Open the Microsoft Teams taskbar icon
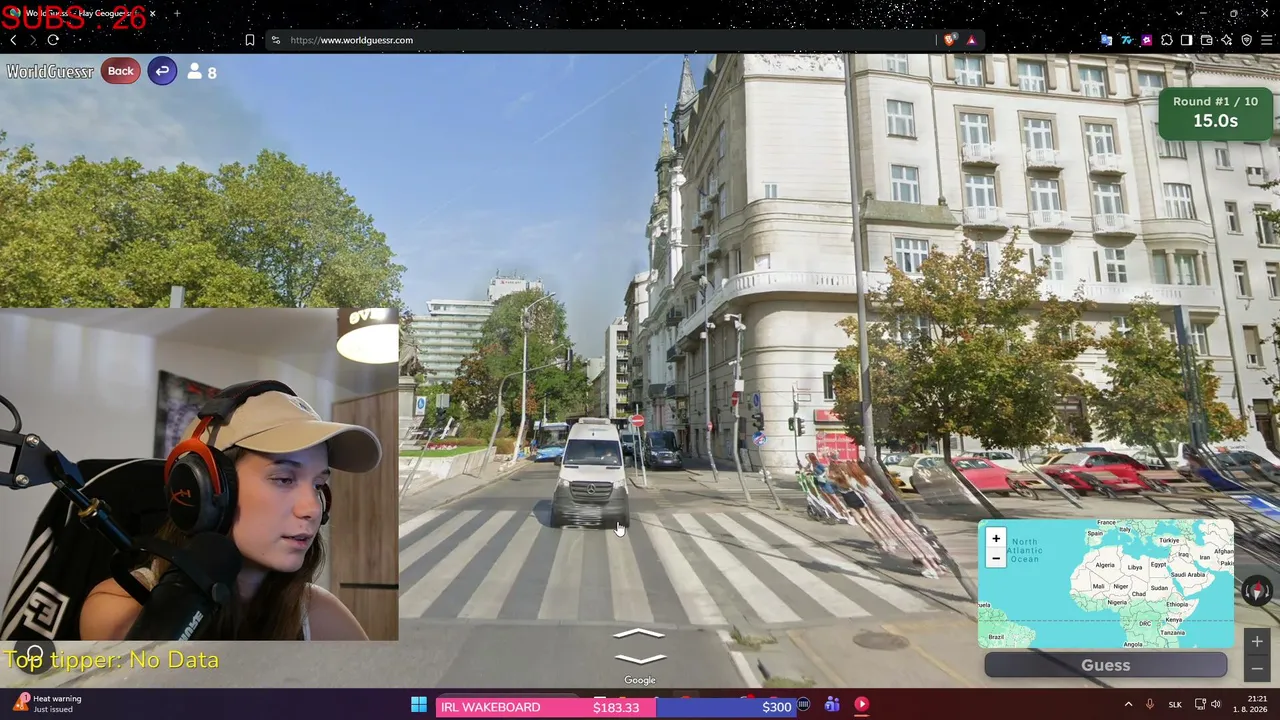The width and height of the screenshot is (1280, 720). [x=832, y=705]
